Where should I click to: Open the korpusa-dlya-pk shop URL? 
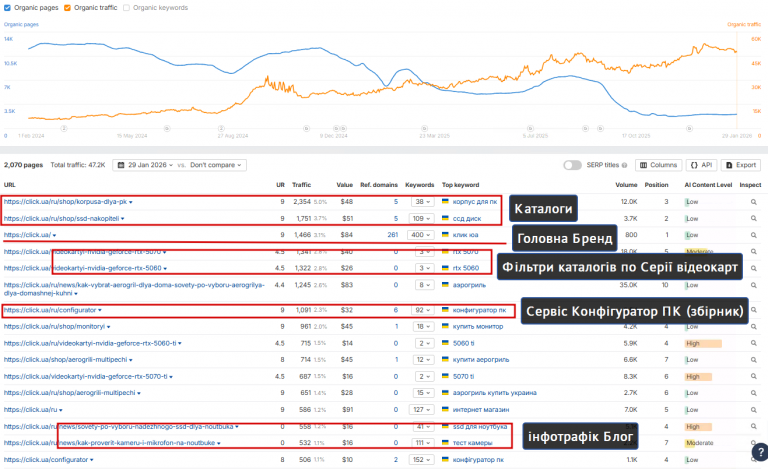(x=65, y=202)
